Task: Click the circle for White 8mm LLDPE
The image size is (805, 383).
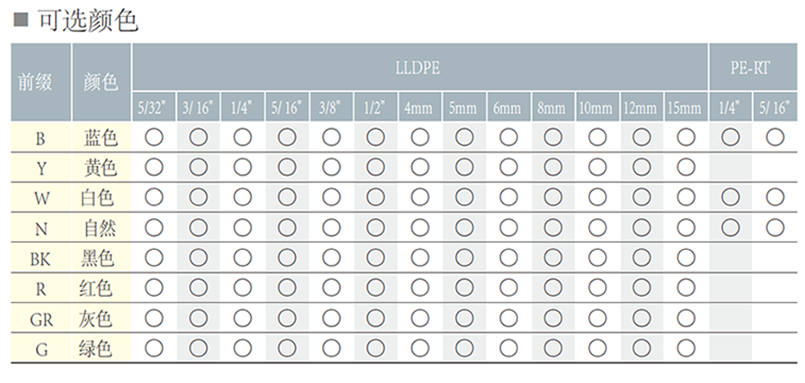Action: point(553,197)
